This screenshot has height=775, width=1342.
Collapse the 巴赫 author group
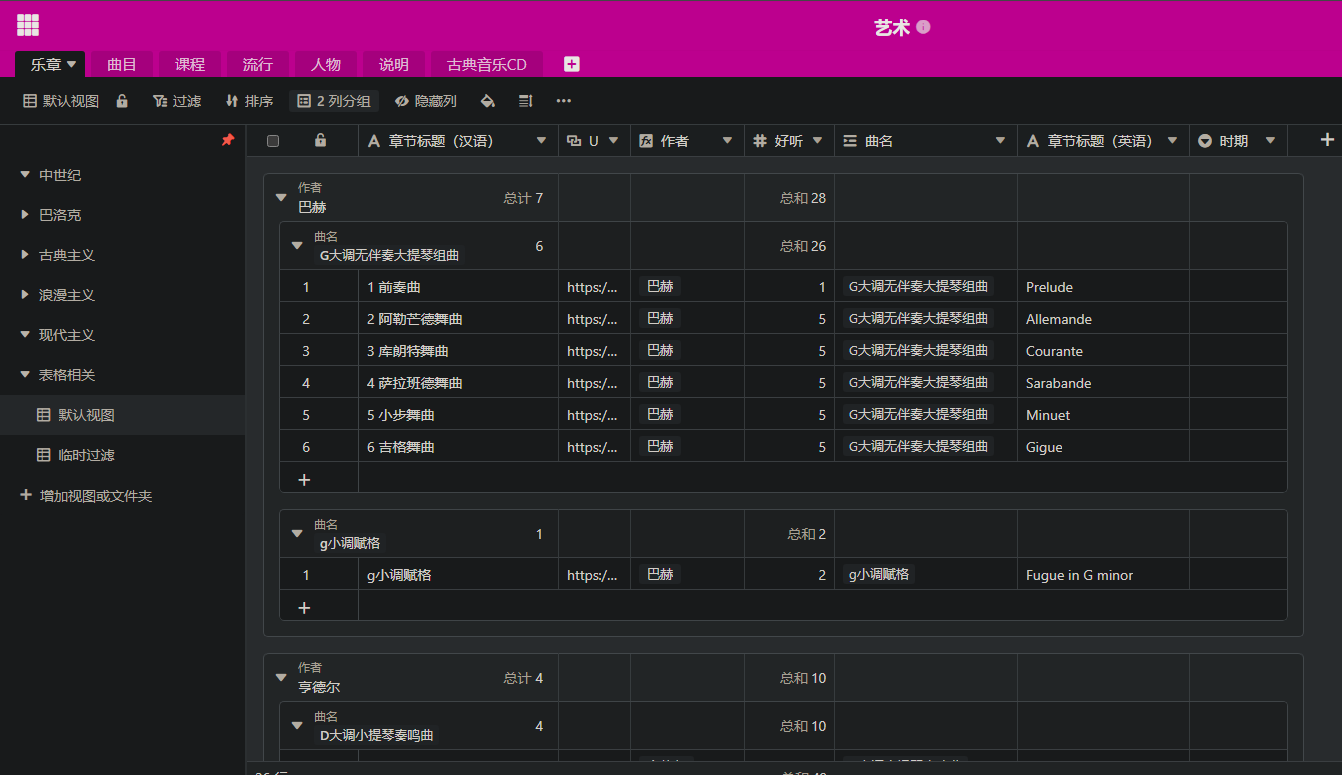point(281,198)
